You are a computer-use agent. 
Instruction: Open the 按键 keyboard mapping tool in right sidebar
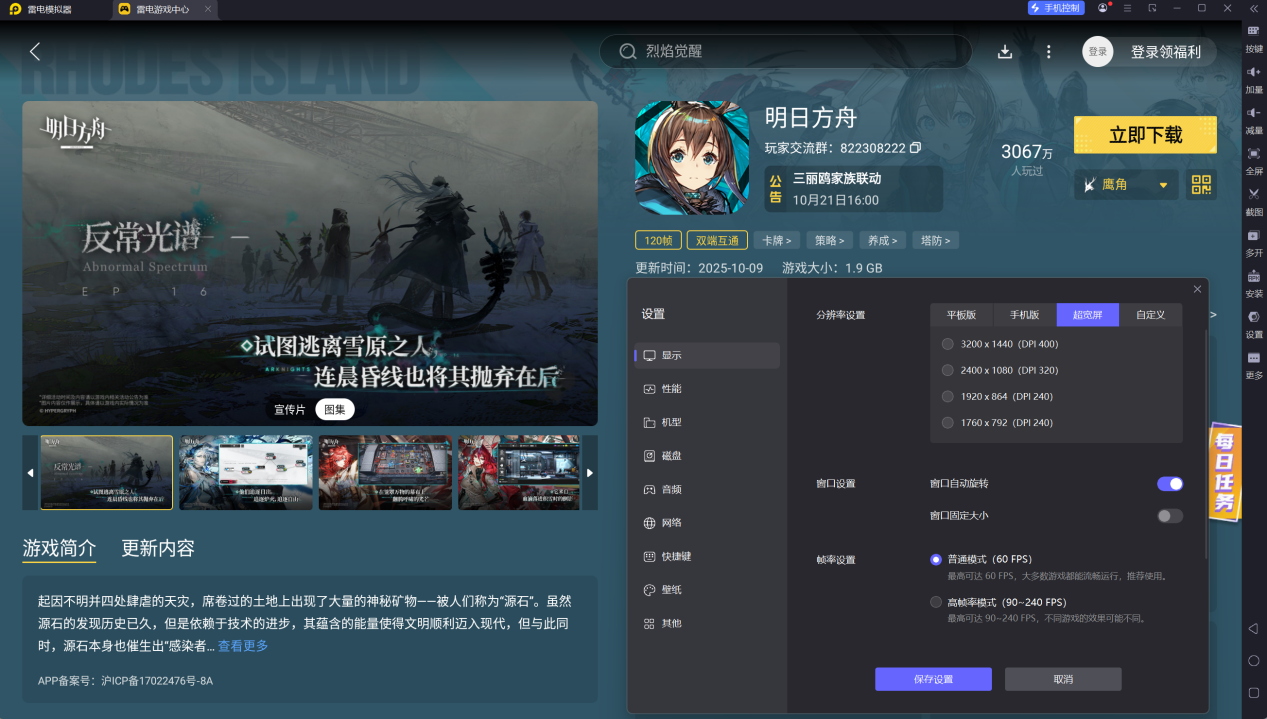(x=1252, y=36)
